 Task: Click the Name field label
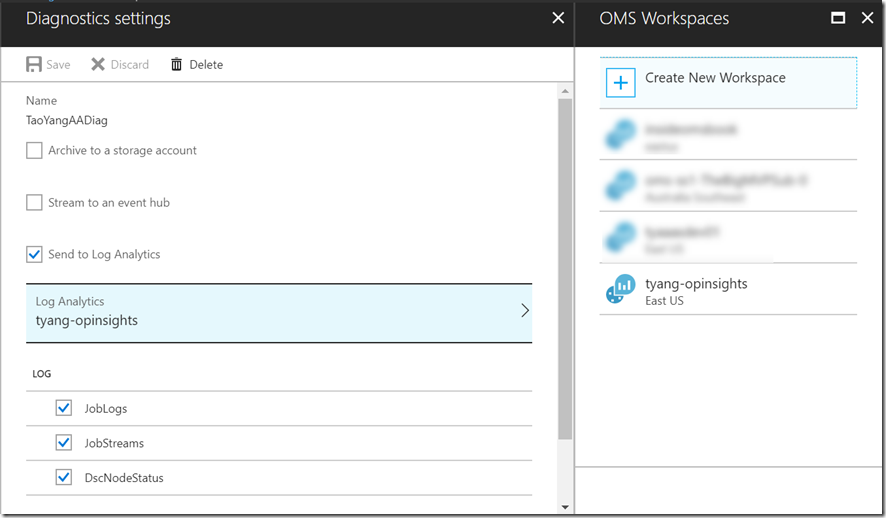click(41, 101)
